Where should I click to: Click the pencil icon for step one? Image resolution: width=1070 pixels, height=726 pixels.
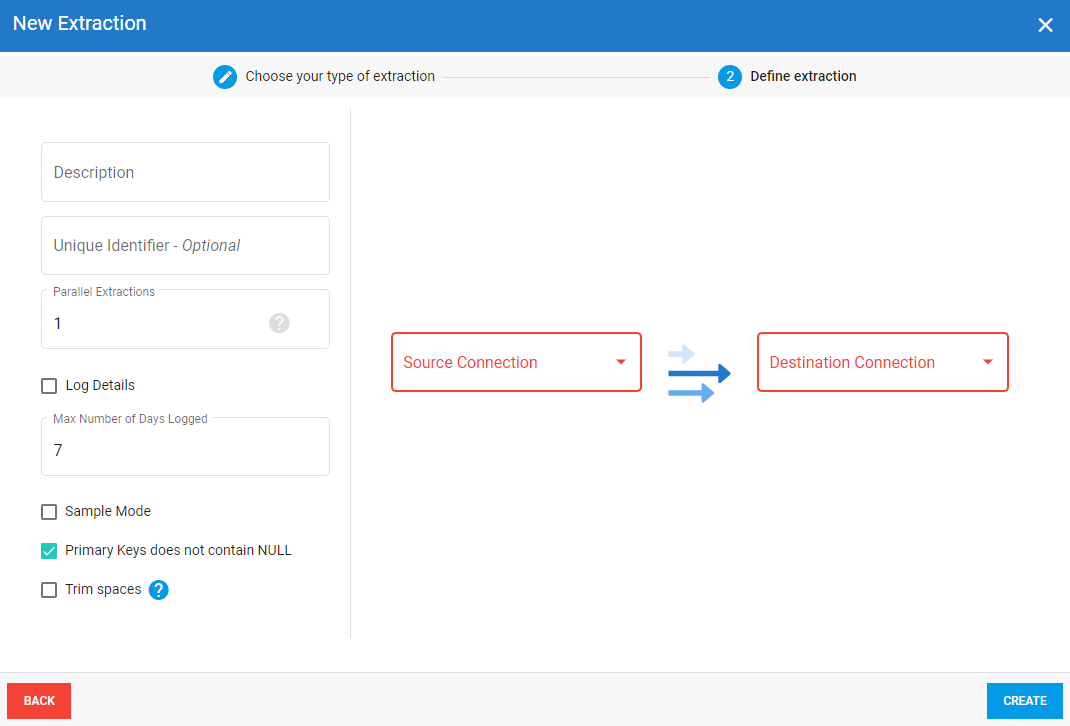[x=225, y=76]
